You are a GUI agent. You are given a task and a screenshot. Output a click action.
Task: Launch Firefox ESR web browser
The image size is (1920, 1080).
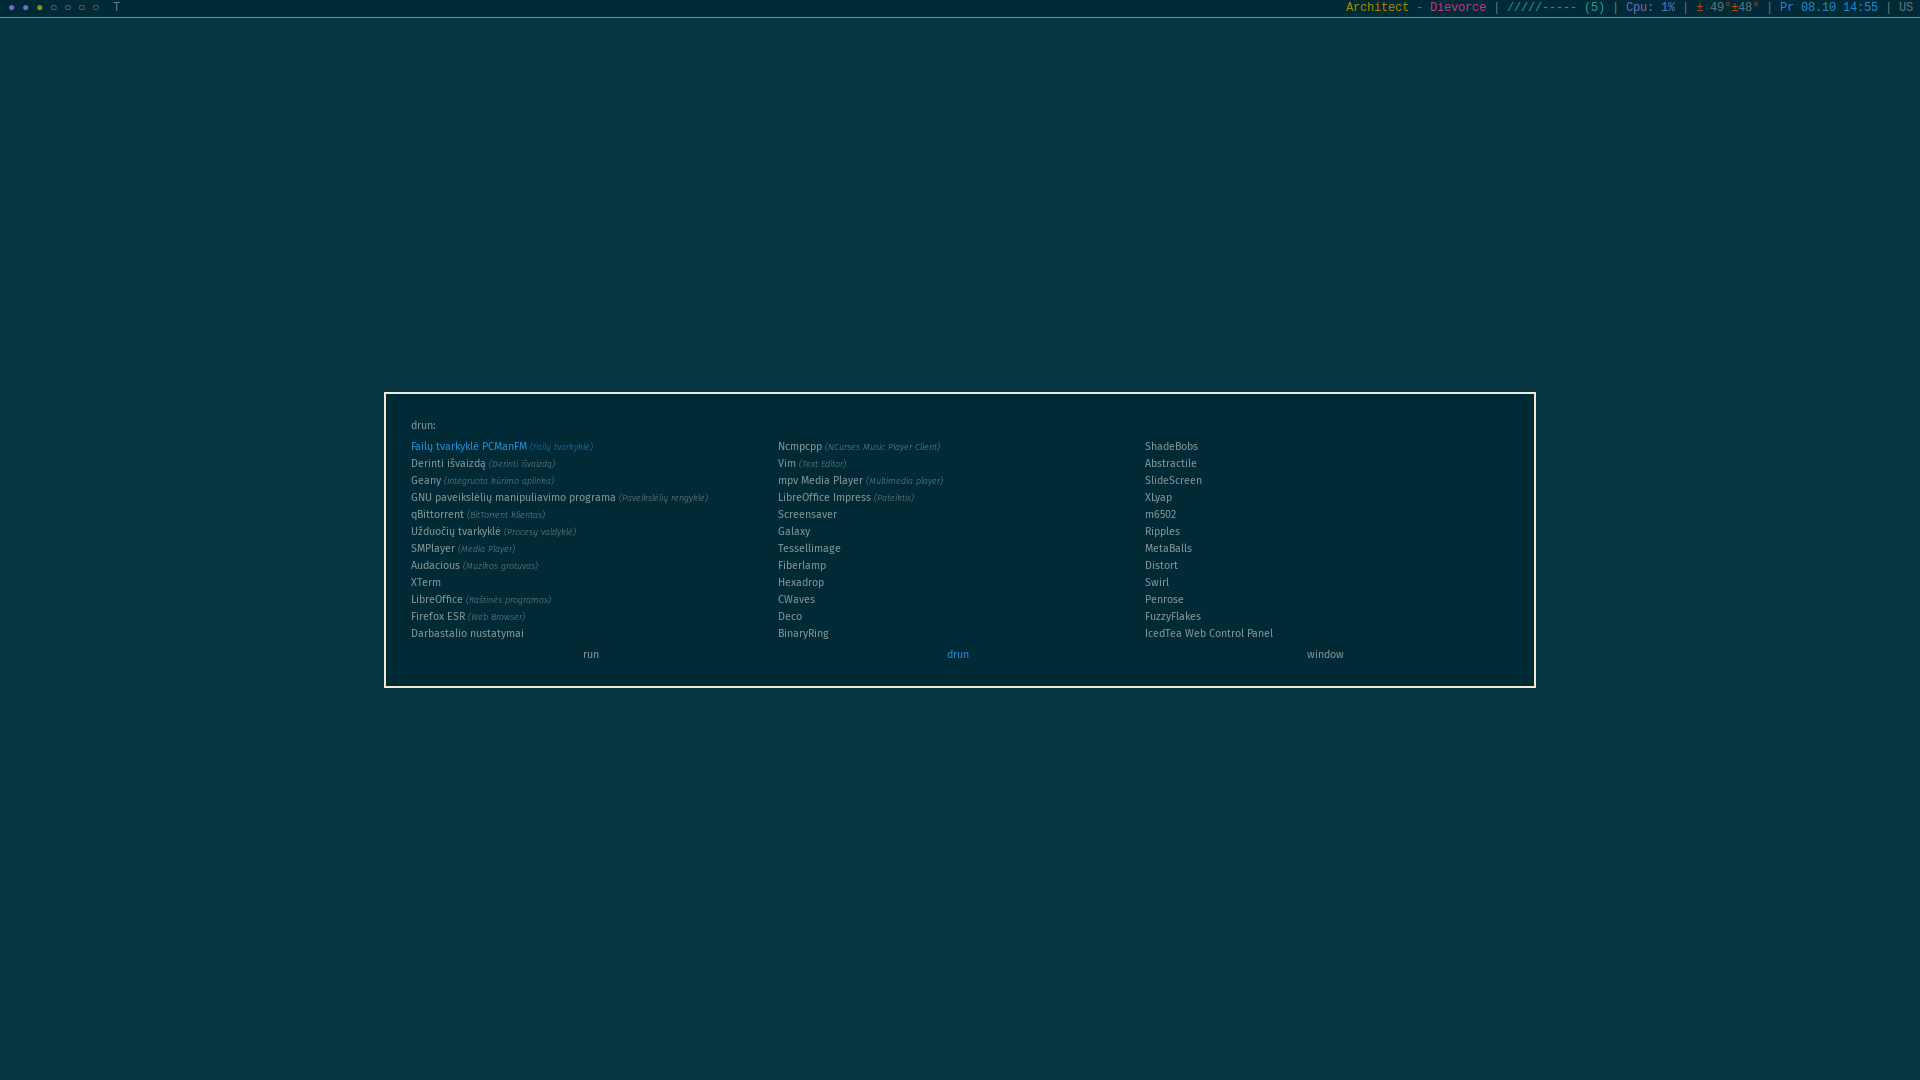coord(438,617)
